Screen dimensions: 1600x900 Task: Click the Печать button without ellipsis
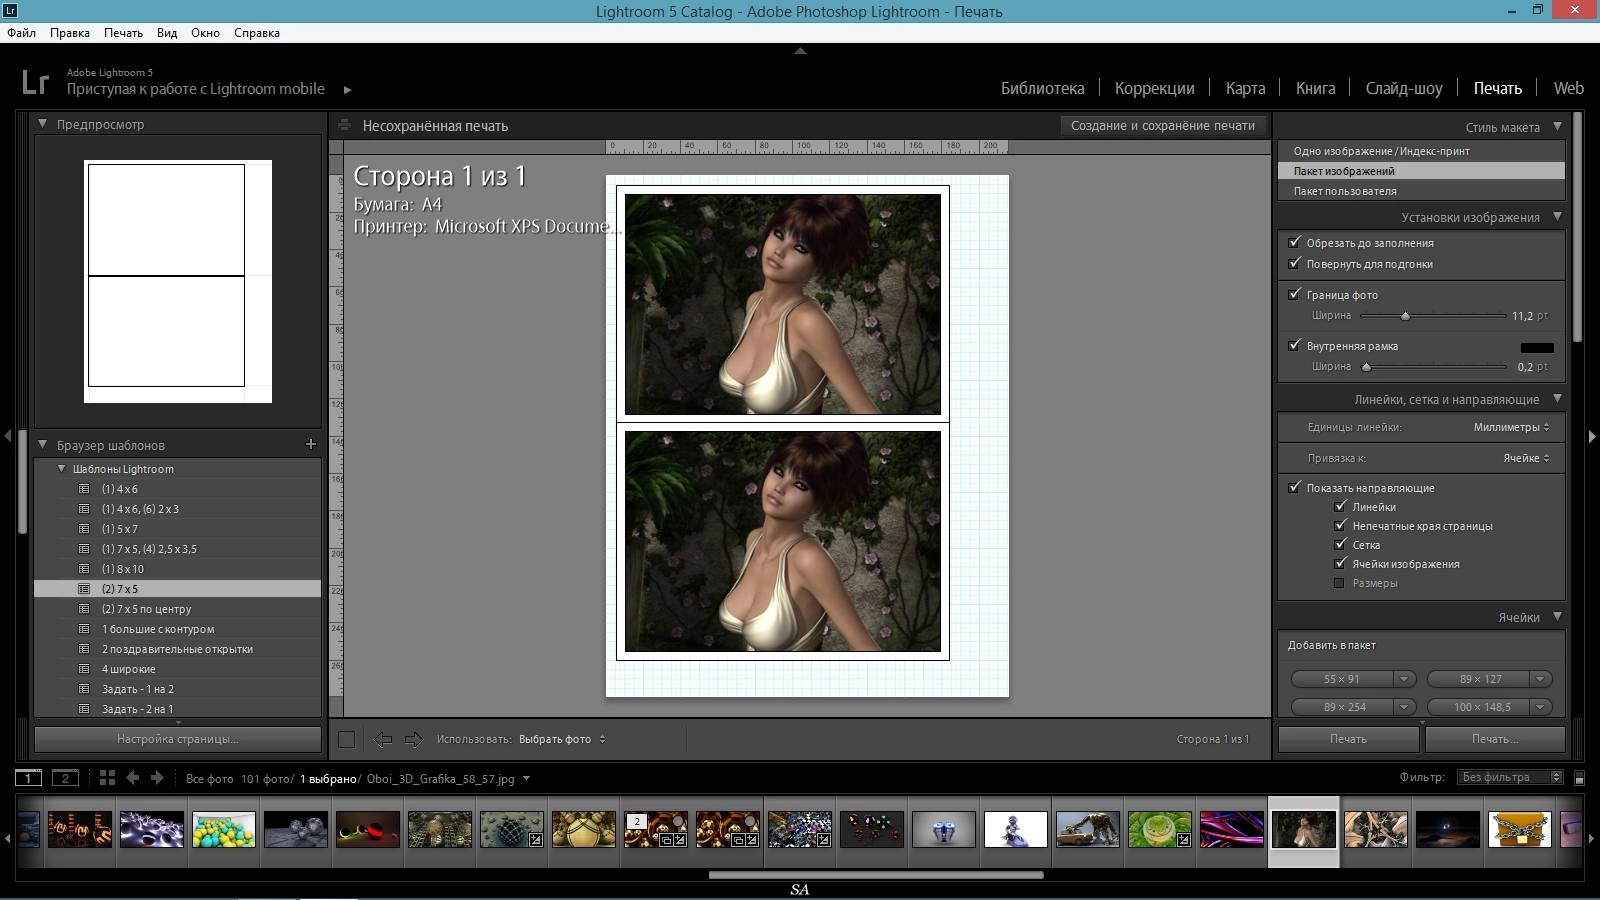[x=1348, y=739]
